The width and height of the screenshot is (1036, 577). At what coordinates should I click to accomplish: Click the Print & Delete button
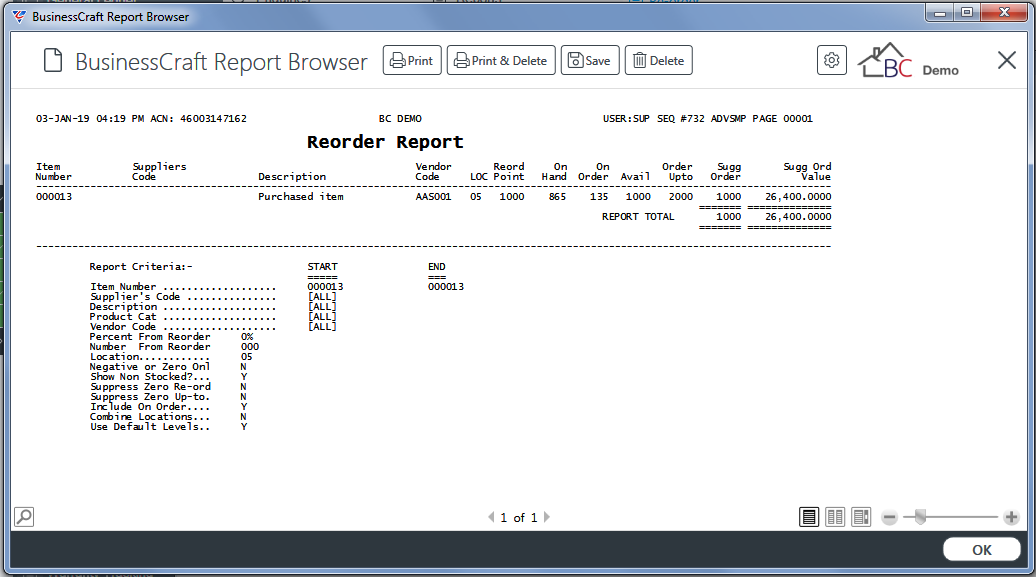[501, 60]
